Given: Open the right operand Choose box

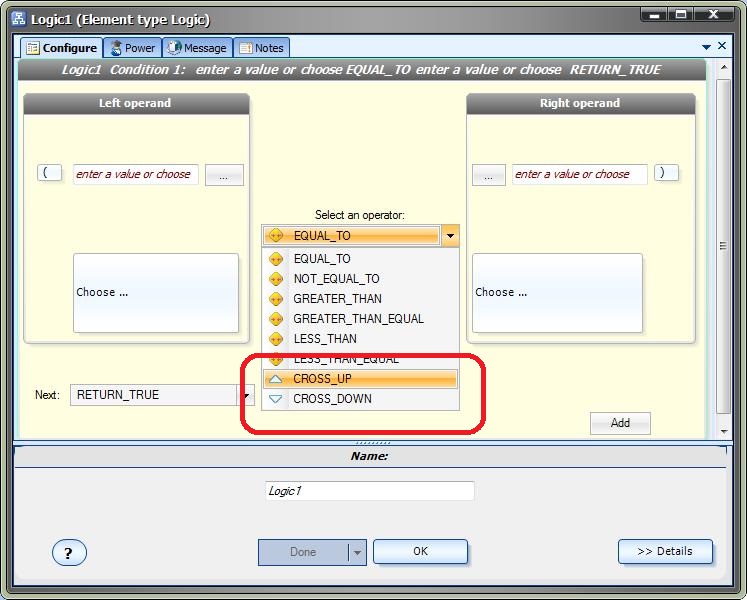Looking at the screenshot, I should 557,293.
